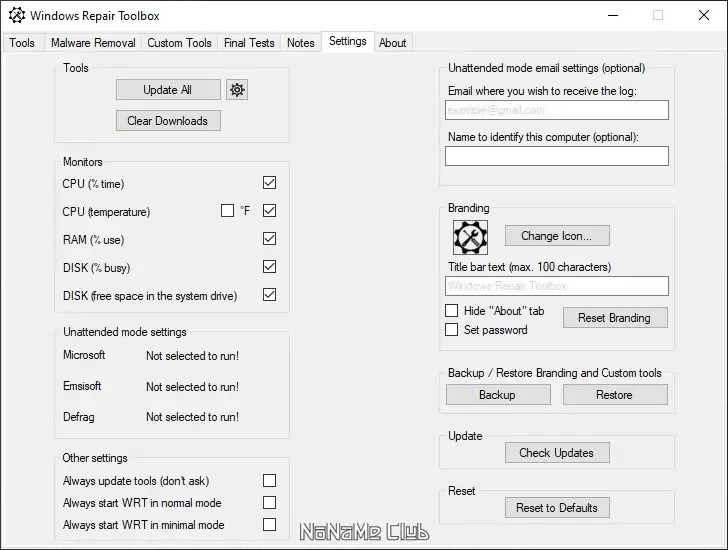The image size is (728, 550).
Task: Close the Windows Repair Toolbox window
Action: tap(704, 15)
